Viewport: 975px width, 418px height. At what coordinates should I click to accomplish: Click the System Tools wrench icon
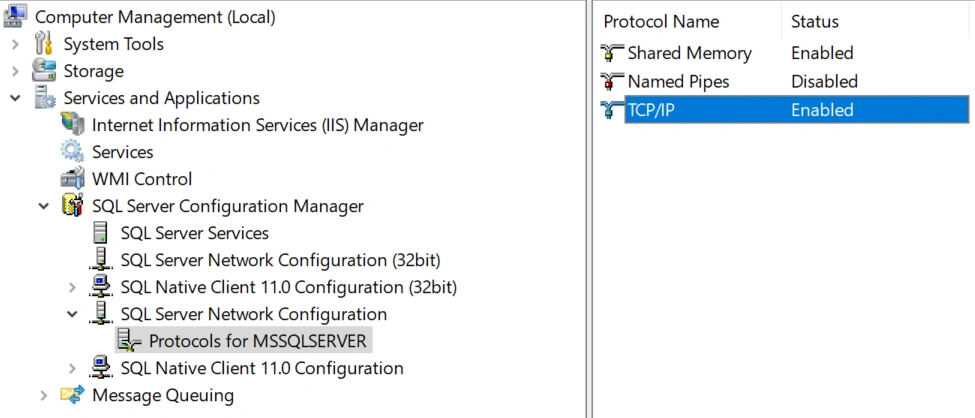pos(44,44)
